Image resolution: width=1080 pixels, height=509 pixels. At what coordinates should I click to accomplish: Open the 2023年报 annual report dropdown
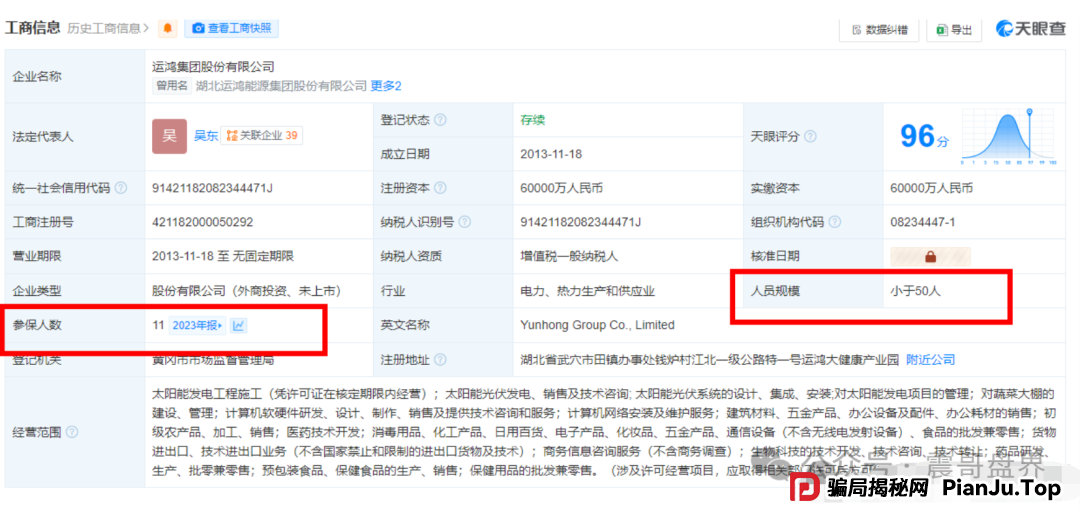(197, 325)
